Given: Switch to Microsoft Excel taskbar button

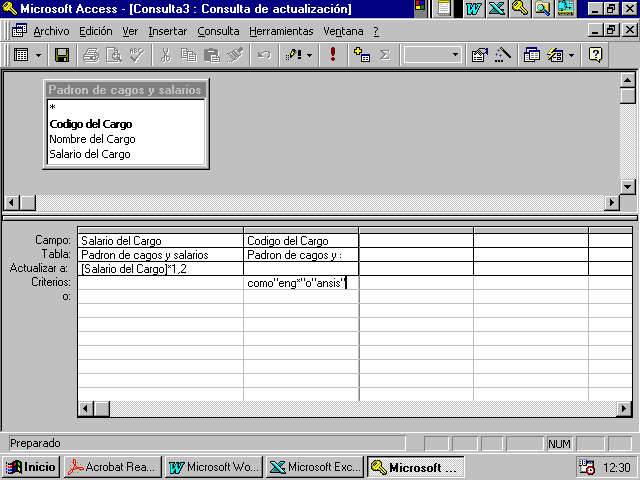Looking at the screenshot, I should [315, 467].
